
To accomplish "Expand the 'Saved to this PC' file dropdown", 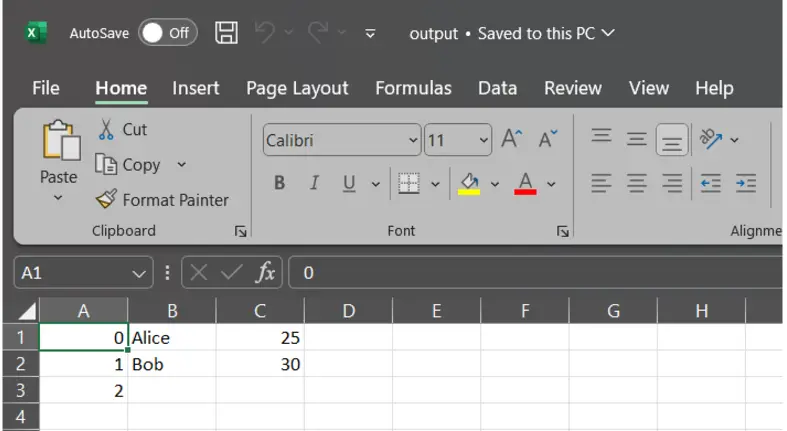I will click(x=608, y=33).
